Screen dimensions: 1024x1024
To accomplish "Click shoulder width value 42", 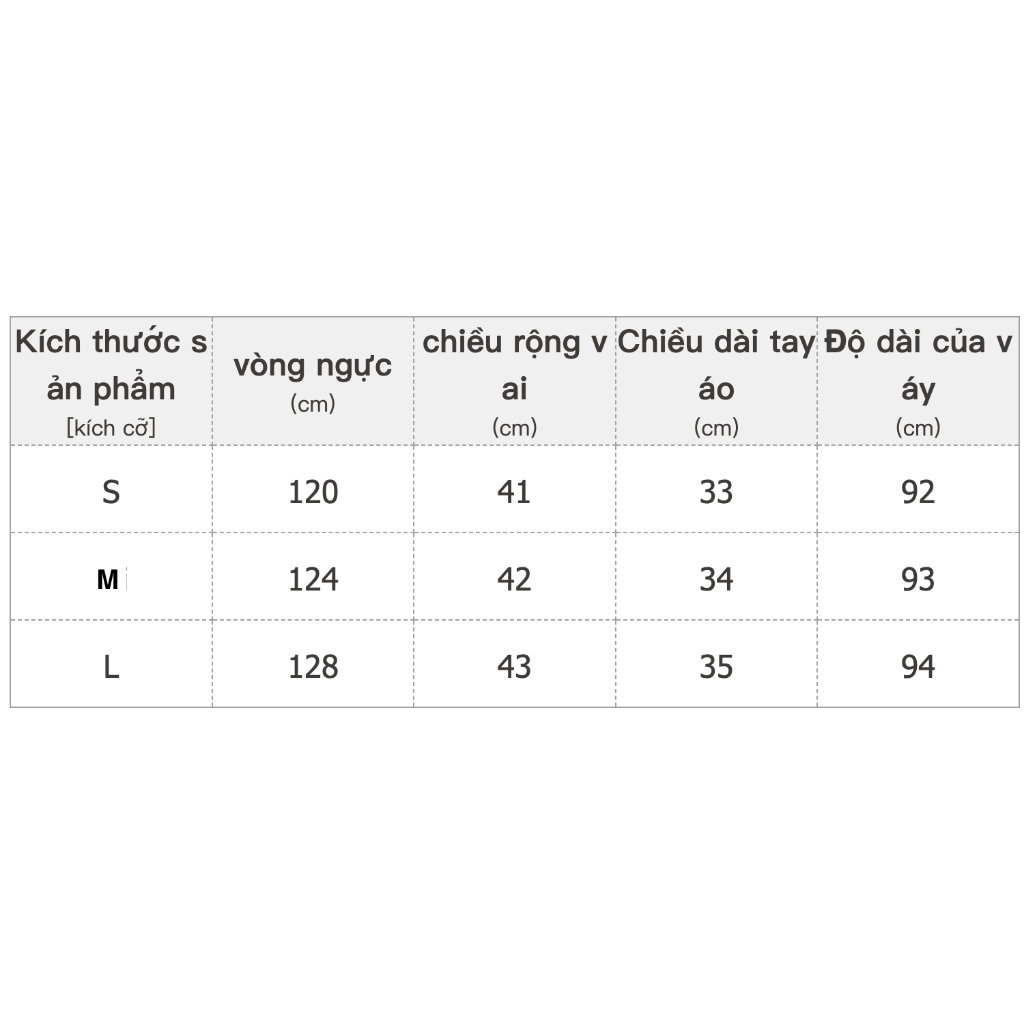I will click(x=515, y=577).
